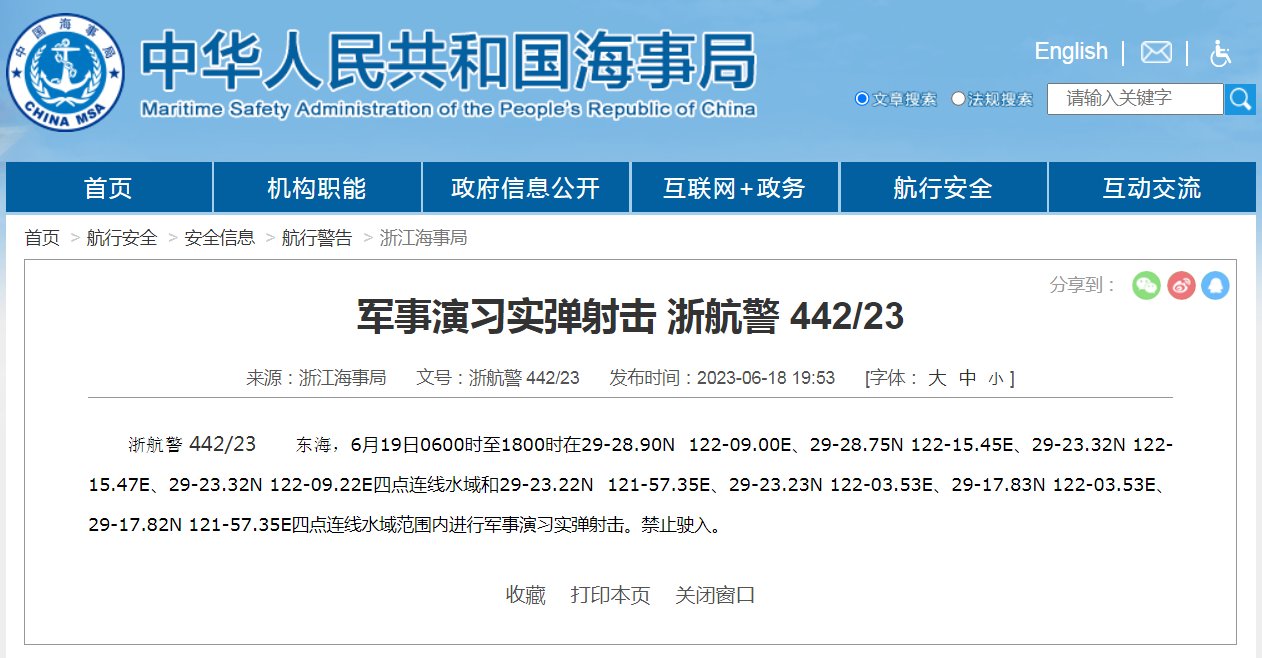Set font size to 小
Viewport: 1262px width, 658px height.
[x=995, y=379]
